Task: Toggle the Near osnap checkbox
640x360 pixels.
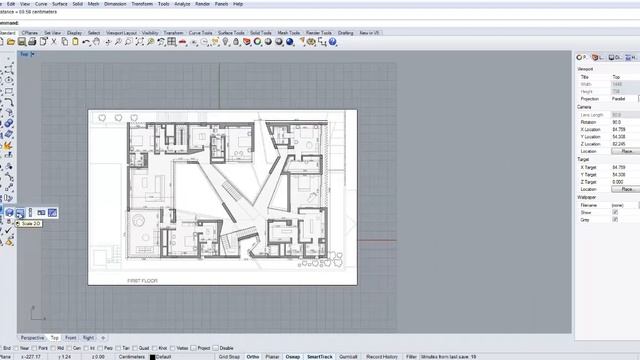Action: (16, 348)
